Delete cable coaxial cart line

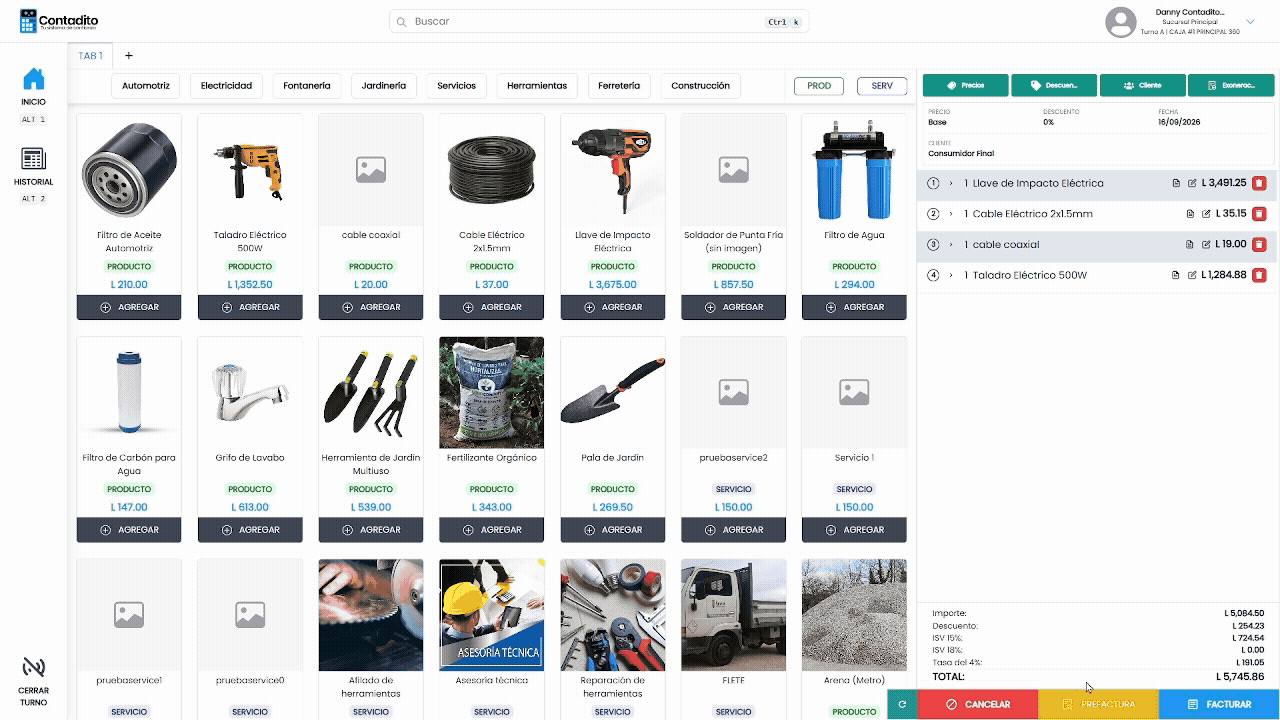[x=1259, y=244]
